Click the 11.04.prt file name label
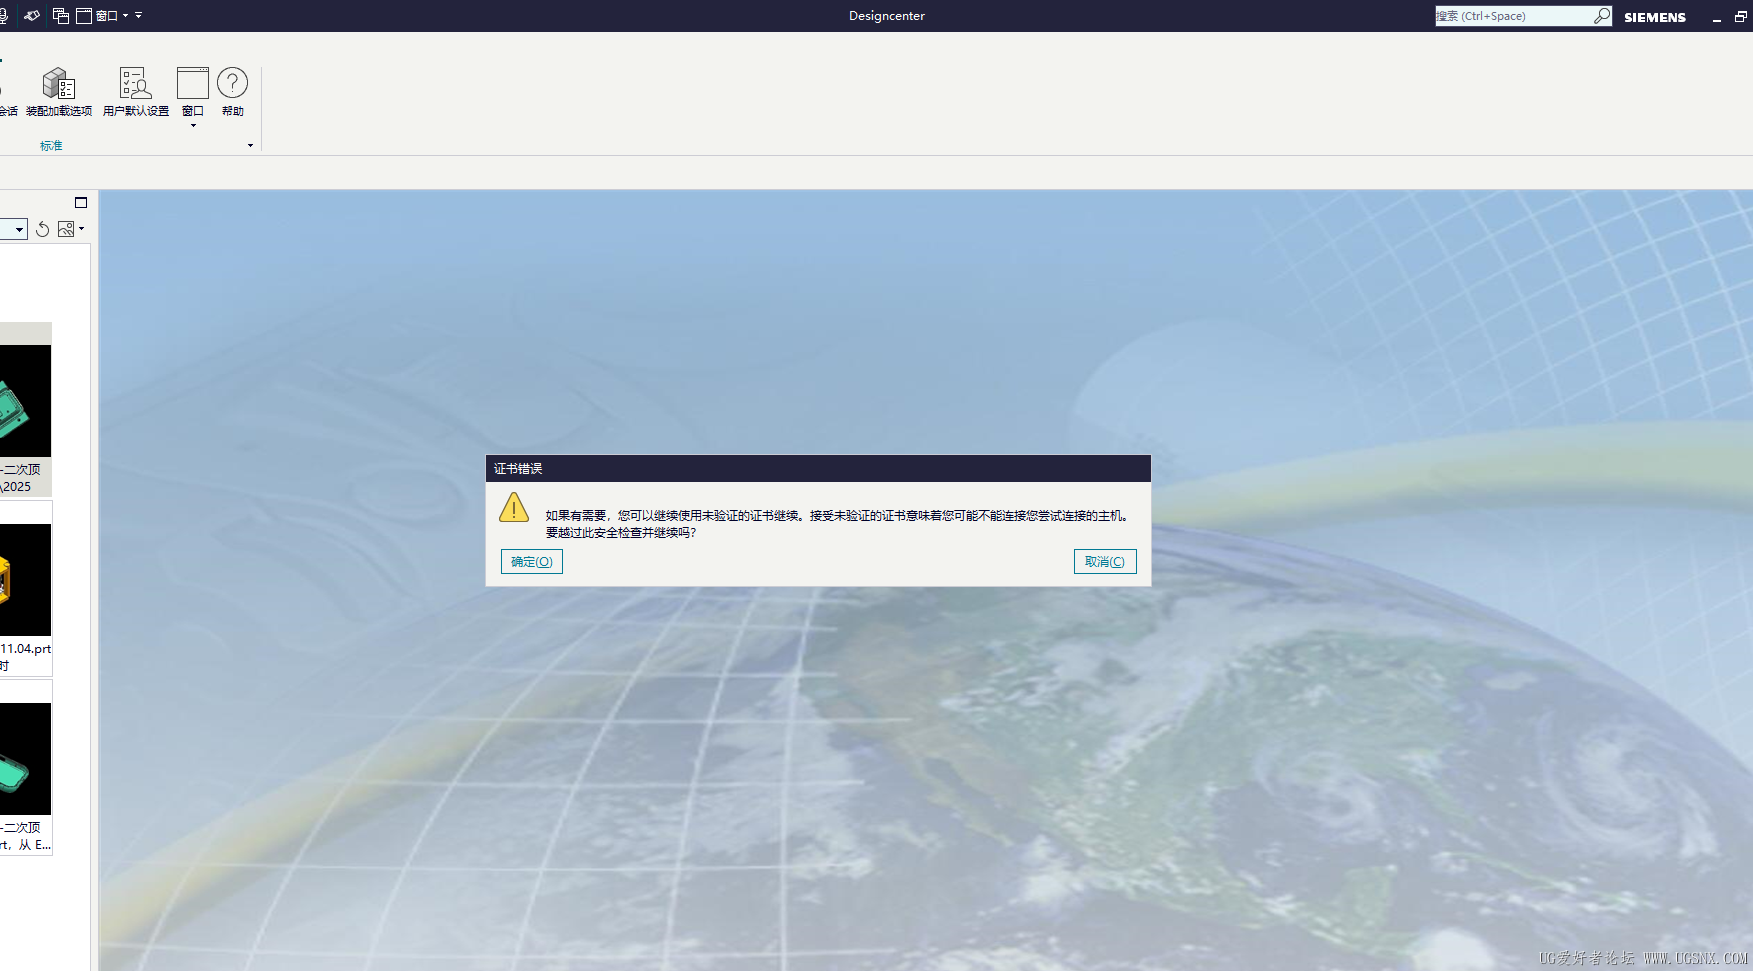 coord(26,649)
